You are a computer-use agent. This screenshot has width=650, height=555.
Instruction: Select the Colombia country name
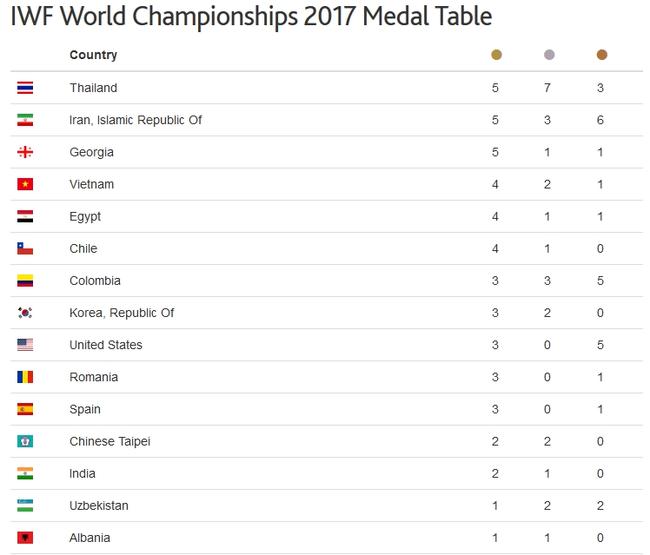(95, 281)
